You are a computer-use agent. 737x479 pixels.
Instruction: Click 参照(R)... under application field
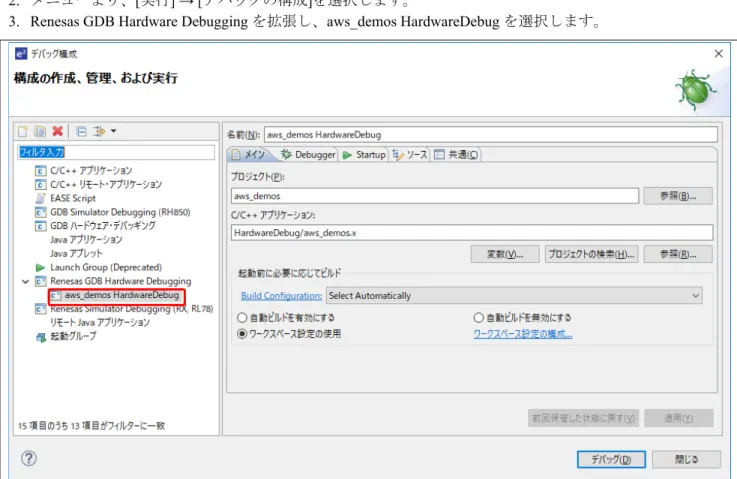[678, 254]
